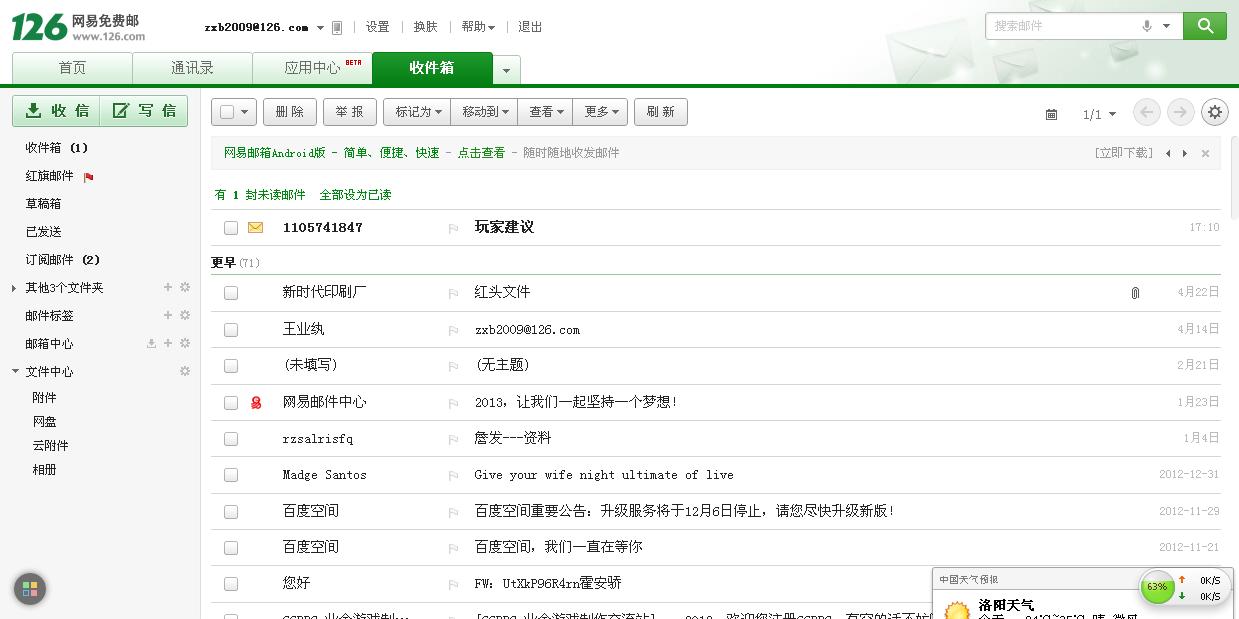The image size is (1239, 619).
Task: Click the 刷新 button
Action: coord(661,112)
